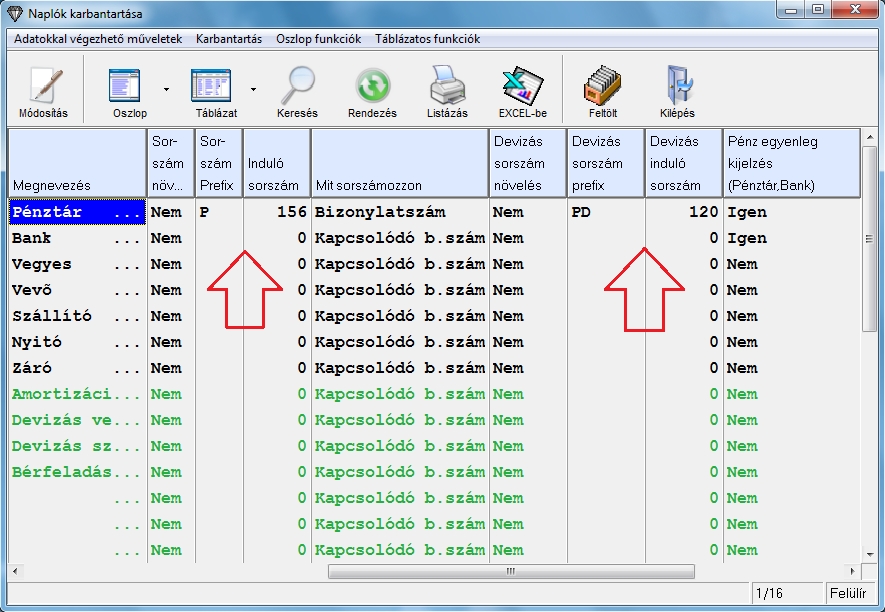Open Keresés search with magnifier icon
This screenshot has height=612, width=885.
click(x=297, y=87)
